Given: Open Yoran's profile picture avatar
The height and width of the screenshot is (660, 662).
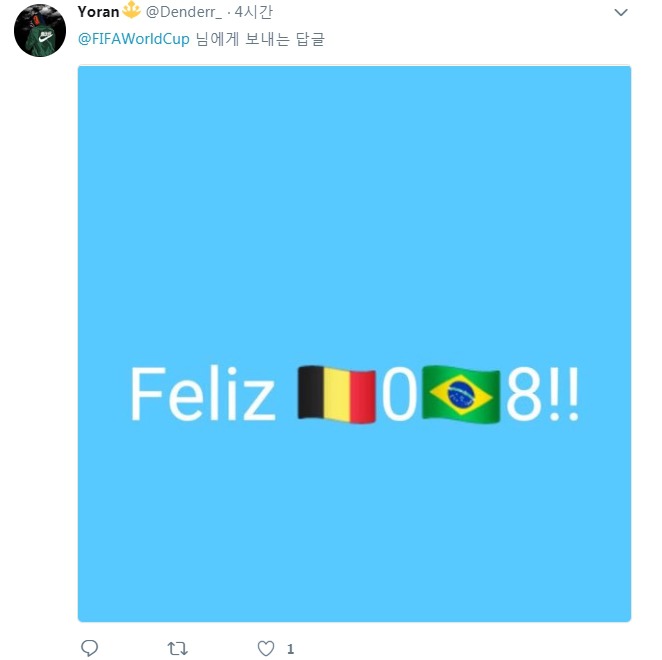Looking at the screenshot, I should [x=40, y=30].
